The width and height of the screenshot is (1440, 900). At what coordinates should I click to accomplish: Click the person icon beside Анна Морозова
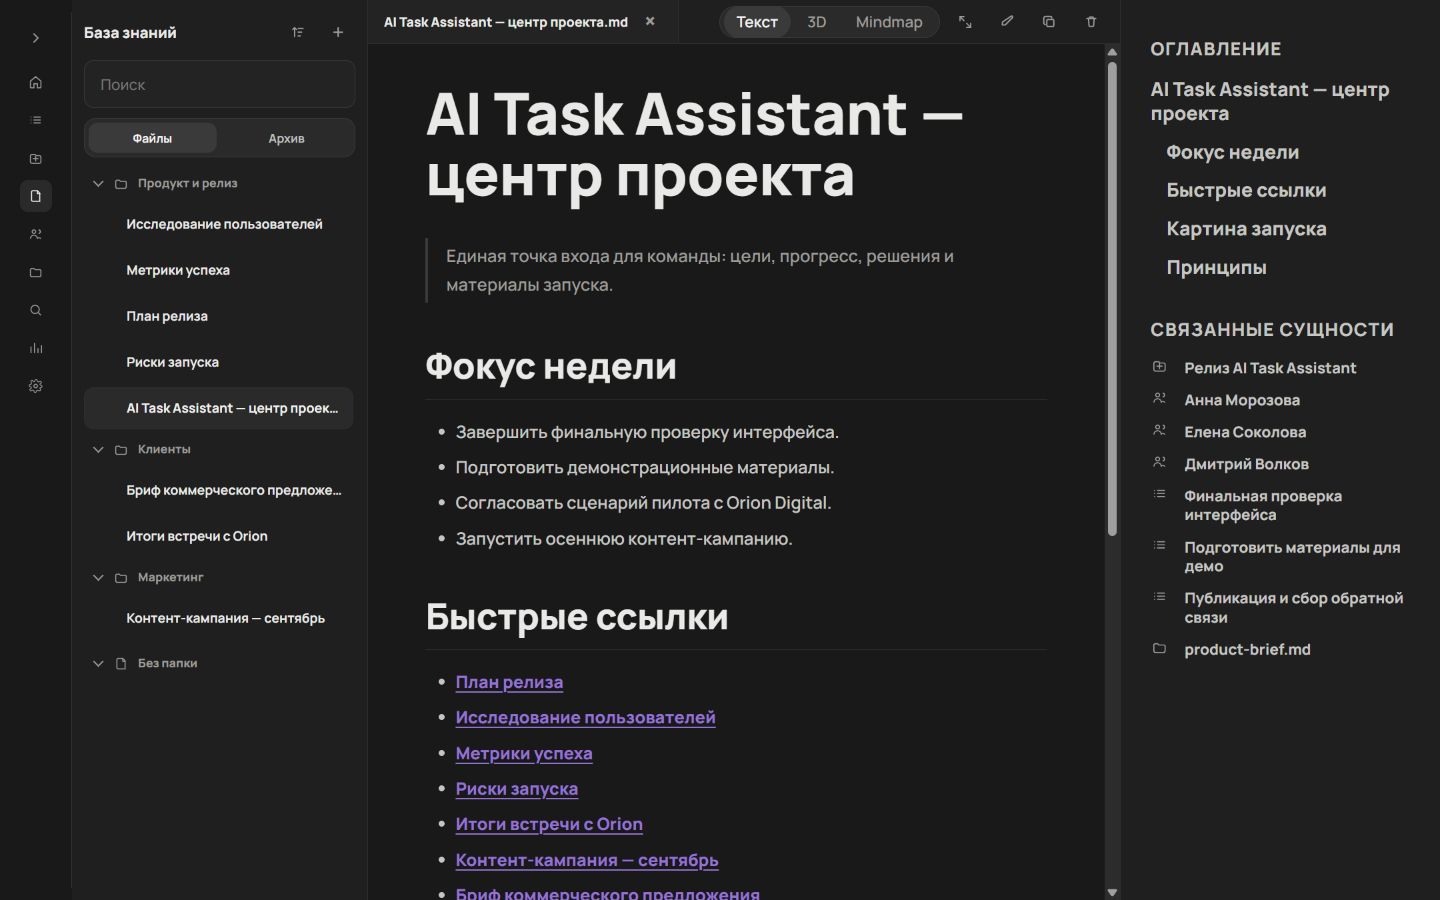1160,398
